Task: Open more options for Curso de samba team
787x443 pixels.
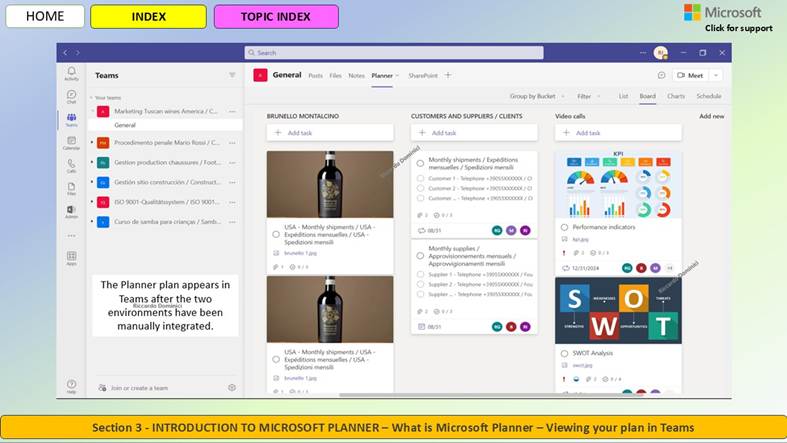Action: pyautogui.click(x=232, y=222)
